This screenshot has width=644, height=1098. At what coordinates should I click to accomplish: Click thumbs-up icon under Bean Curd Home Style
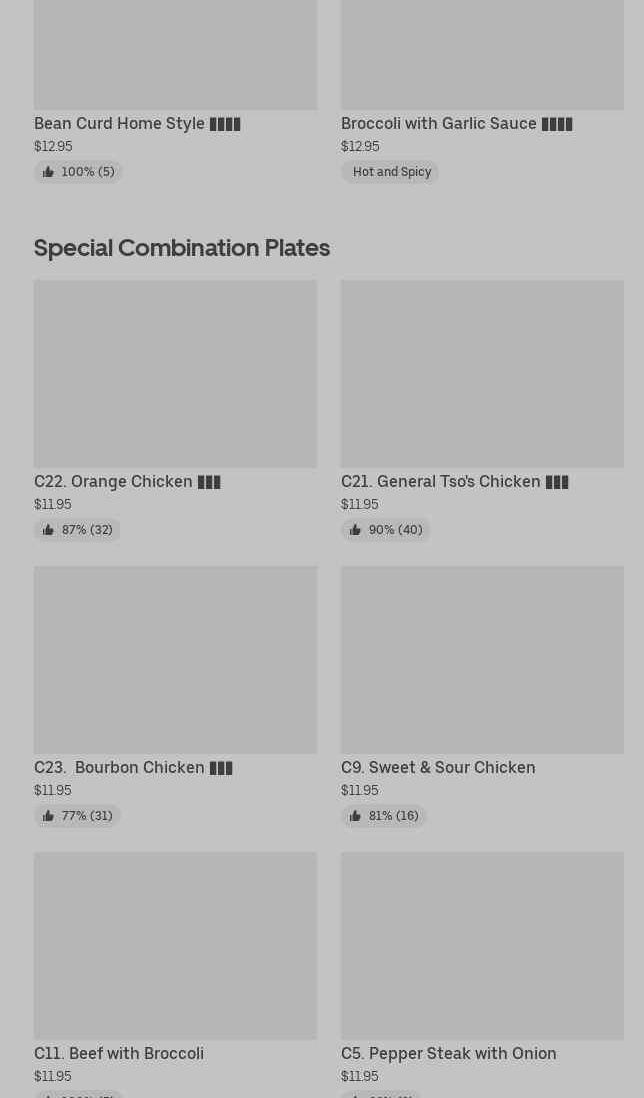pos(48,172)
